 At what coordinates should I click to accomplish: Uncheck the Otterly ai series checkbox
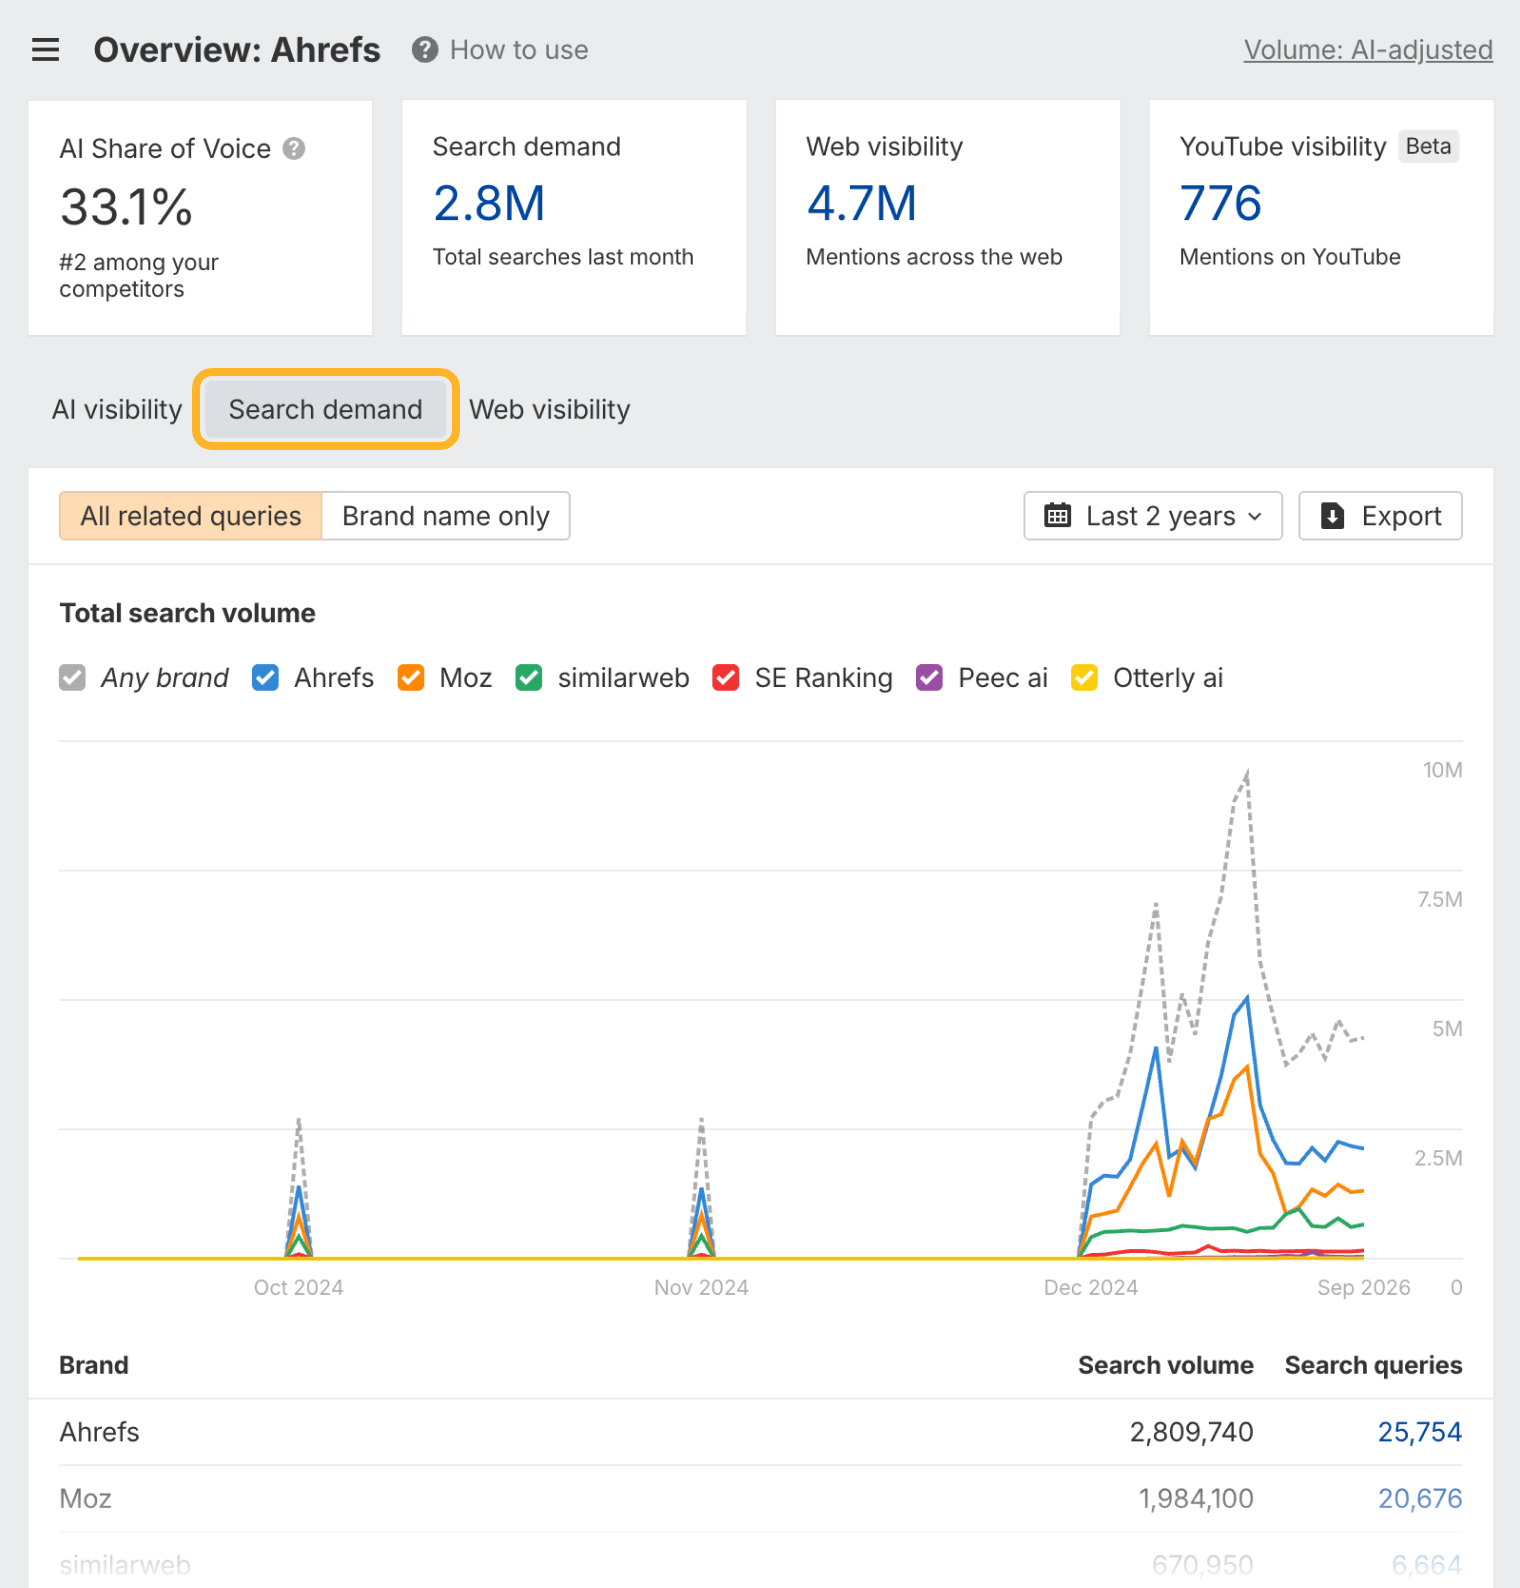tap(1085, 678)
